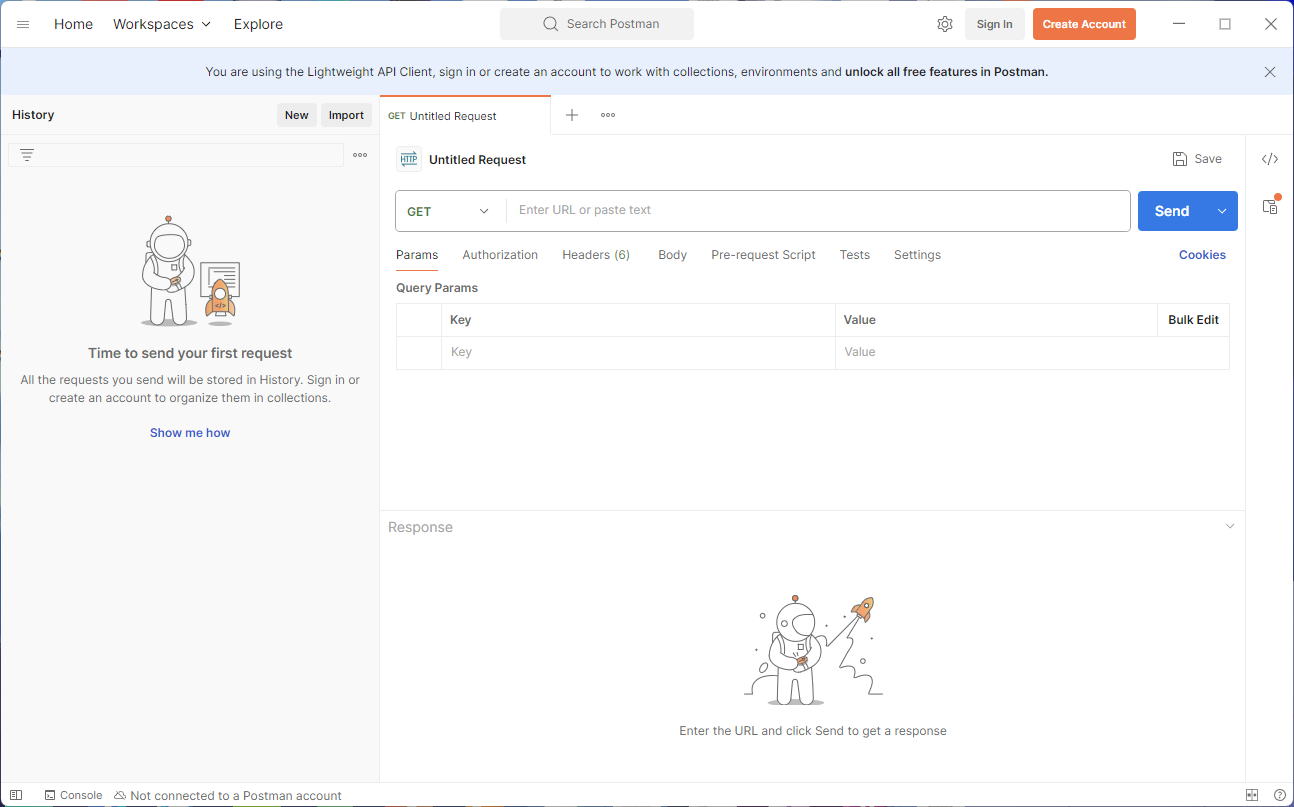Click the Search Postman box
The height and width of the screenshot is (807, 1294).
click(x=597, y=24)
